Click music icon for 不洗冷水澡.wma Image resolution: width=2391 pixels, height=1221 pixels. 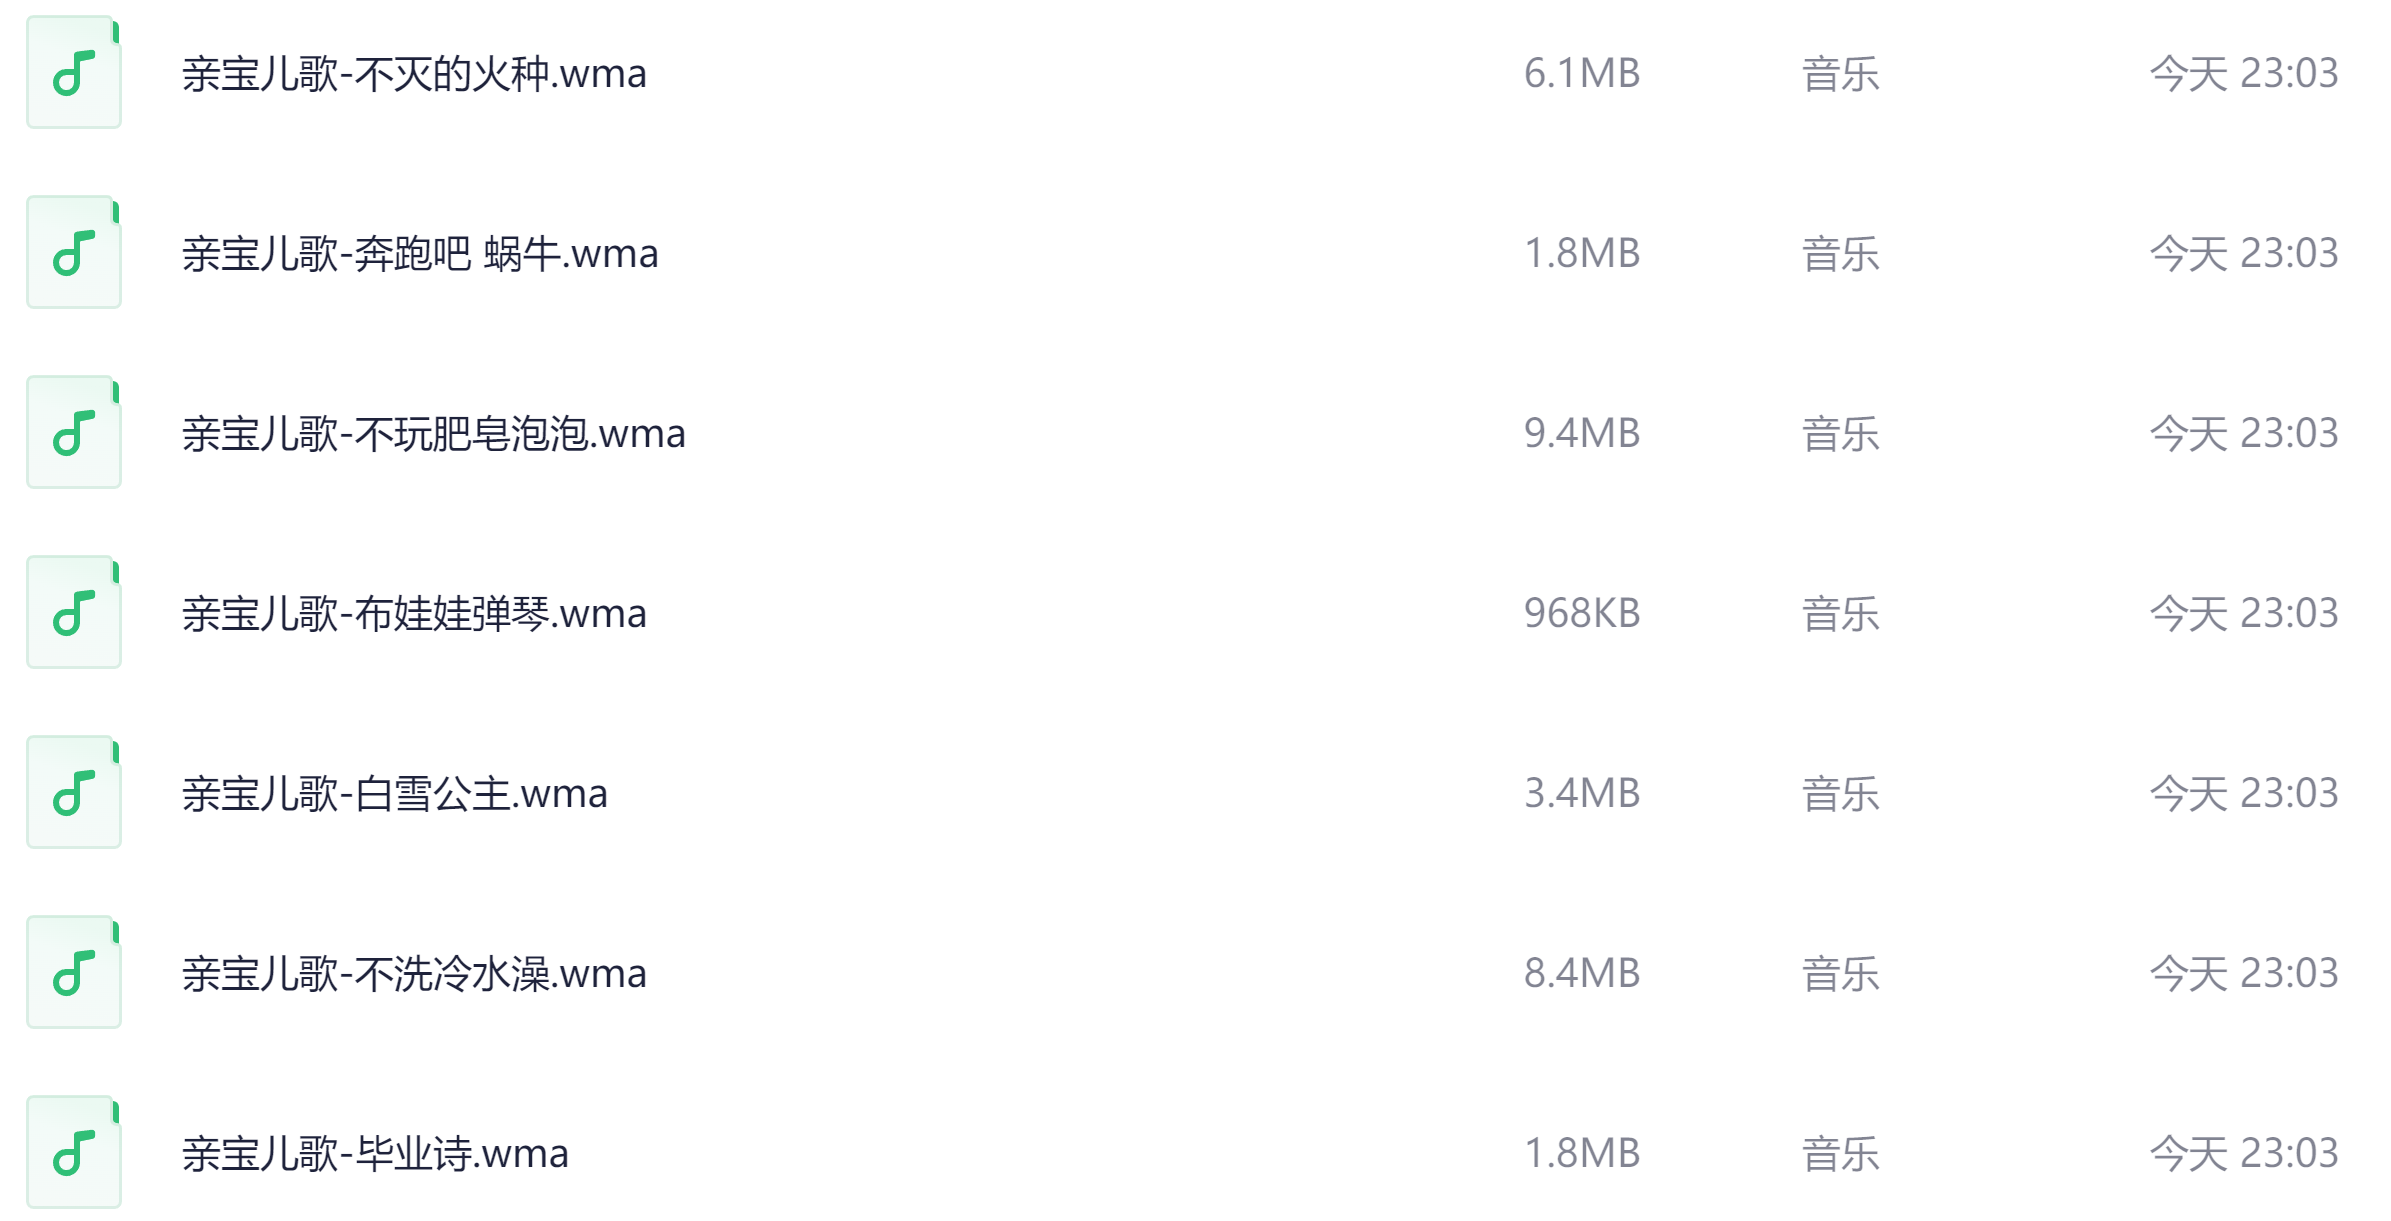tap(74, 973)
